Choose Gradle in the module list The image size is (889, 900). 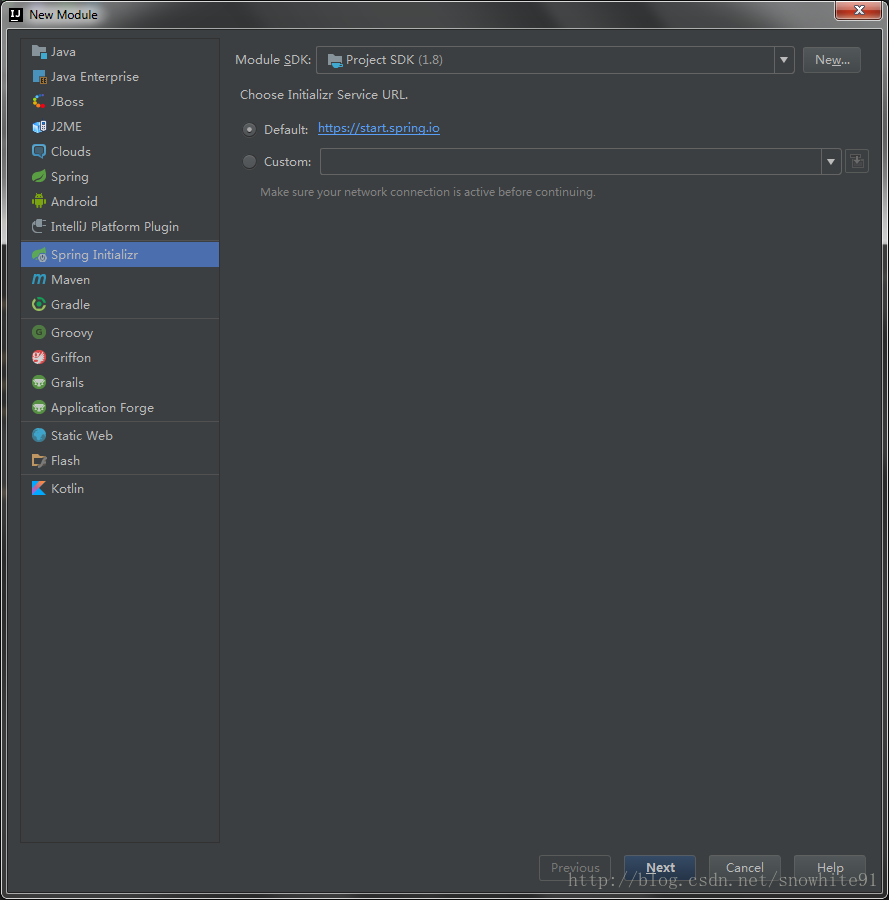(x=120, y=304)
